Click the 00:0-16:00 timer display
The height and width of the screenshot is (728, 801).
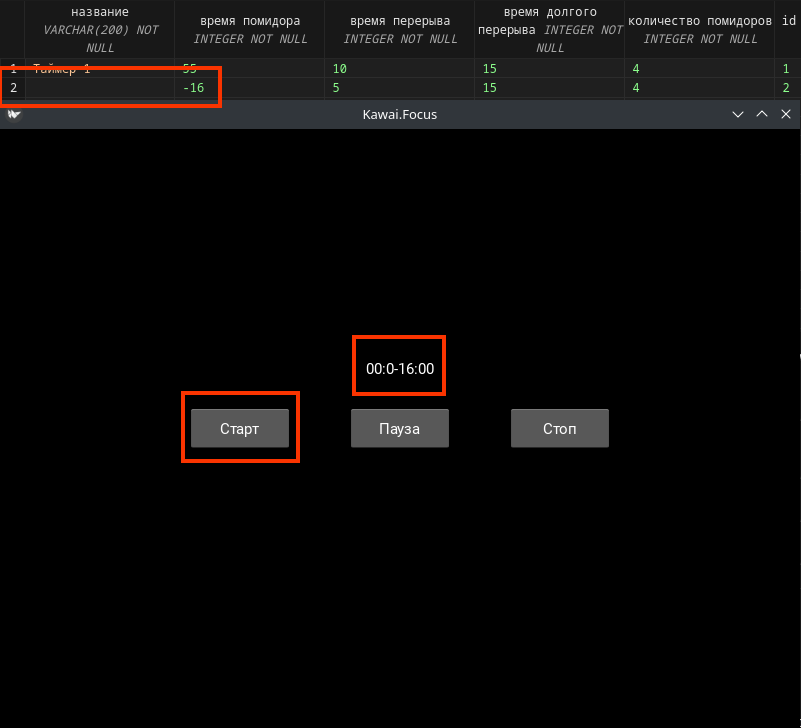click(399, 368)
